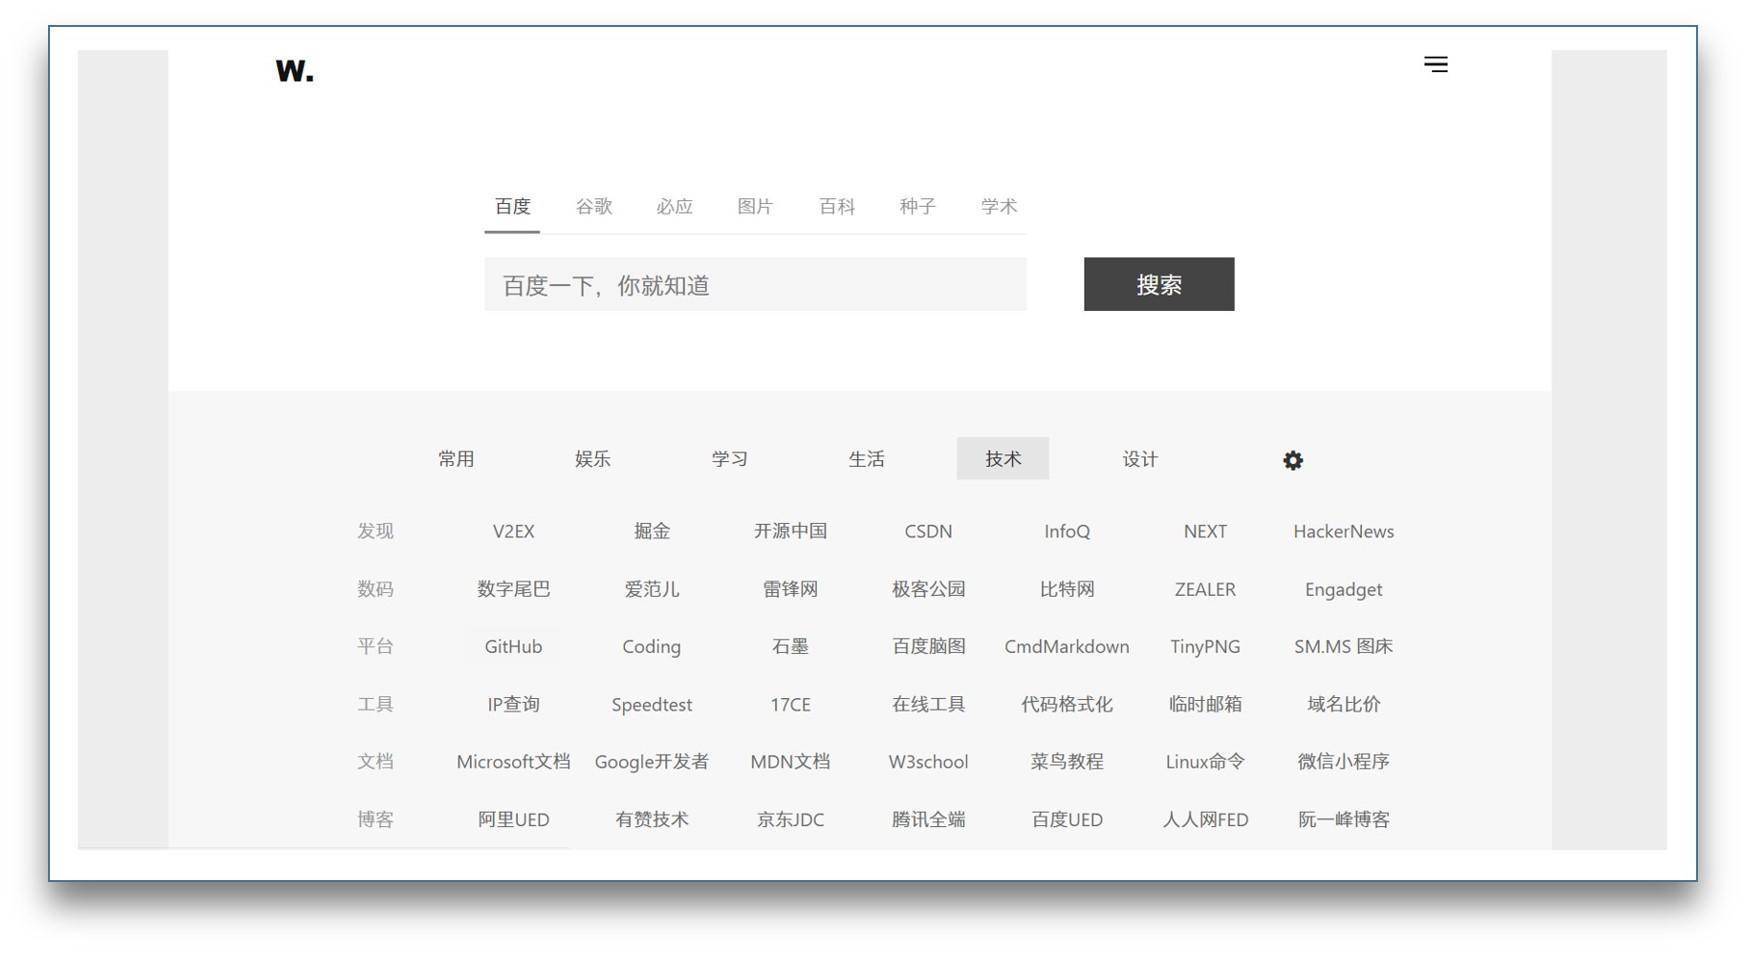Click the MDN文档 link

pyautogui.click(x=790, y=761)
